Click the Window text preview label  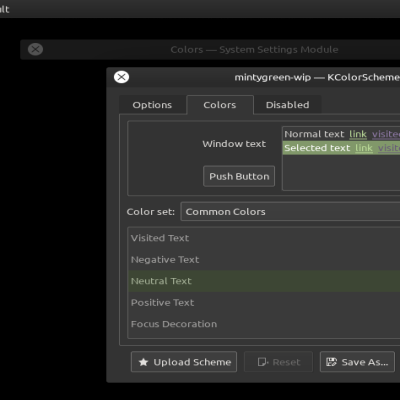[x=234, y=144]
